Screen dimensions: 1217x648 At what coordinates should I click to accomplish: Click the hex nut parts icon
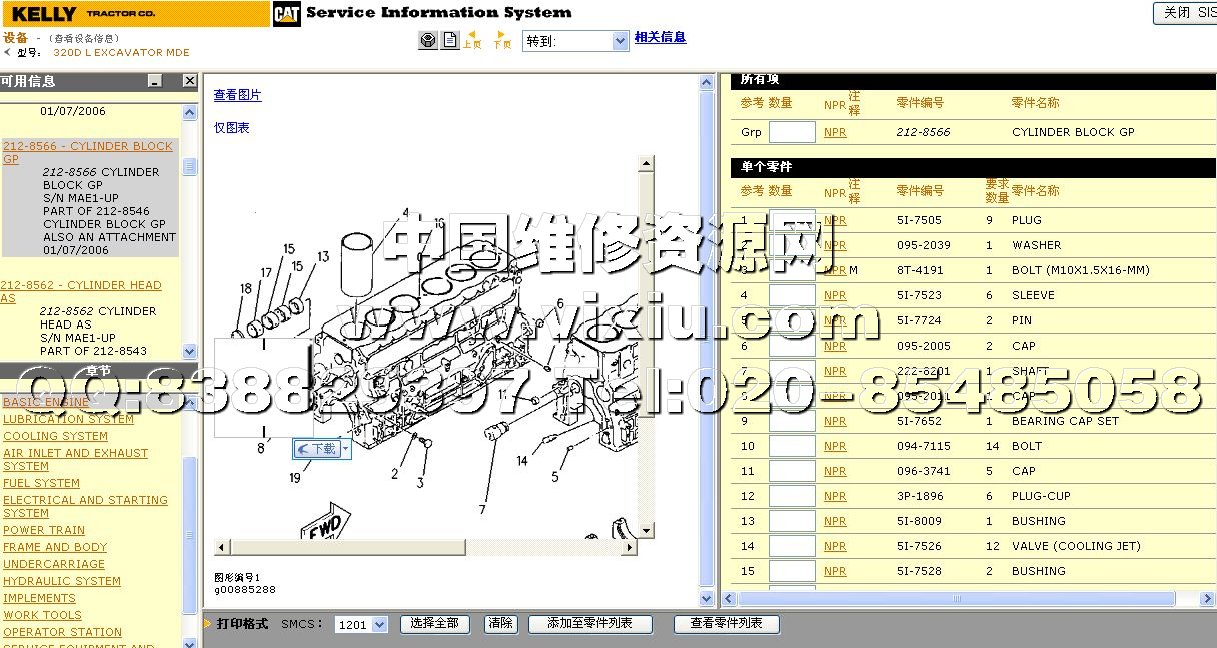[428, 40]
